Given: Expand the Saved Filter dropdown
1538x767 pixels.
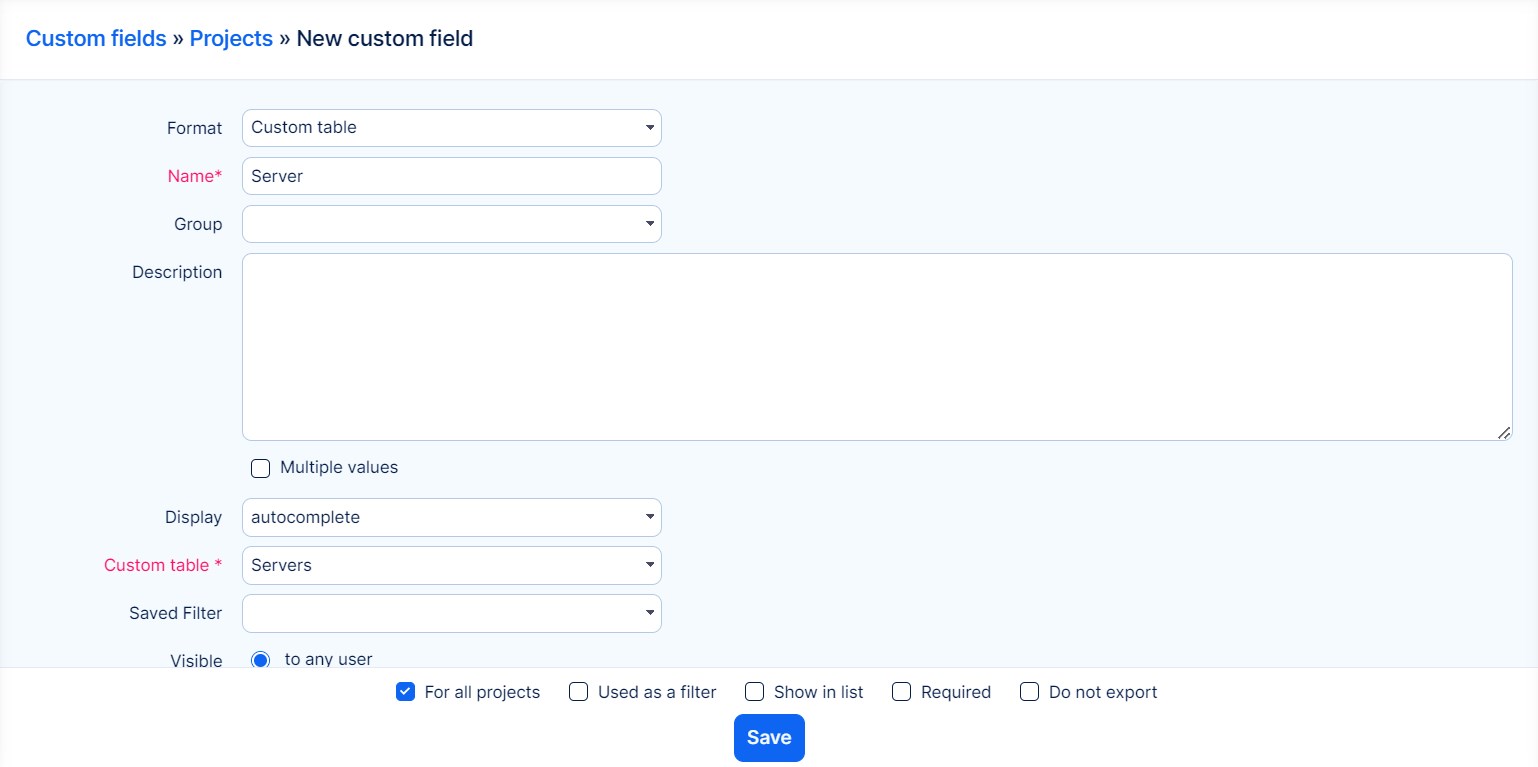Looking at the screenshot, I should tap(451, 614).
